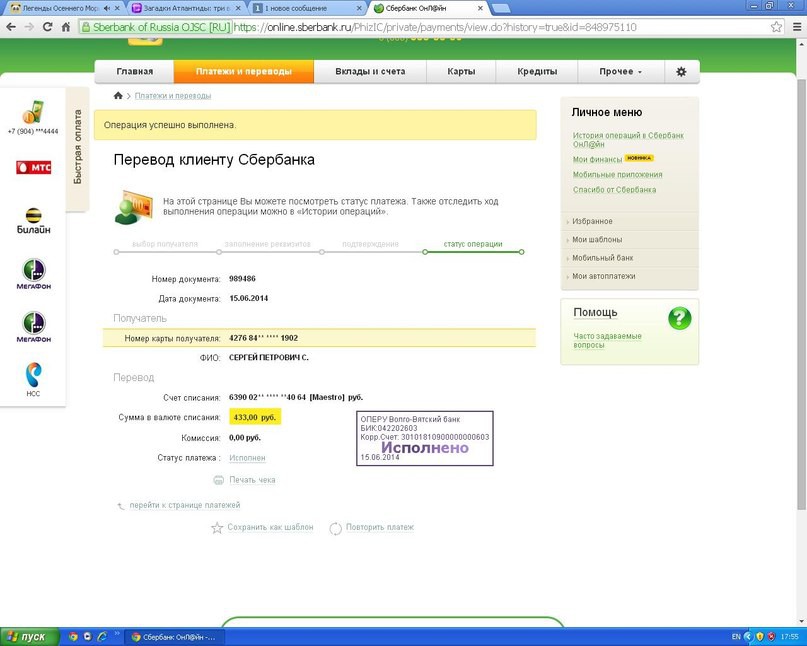Mute the speaker icon on first tab
The image size is (807, 646).
tap(107, 8)
